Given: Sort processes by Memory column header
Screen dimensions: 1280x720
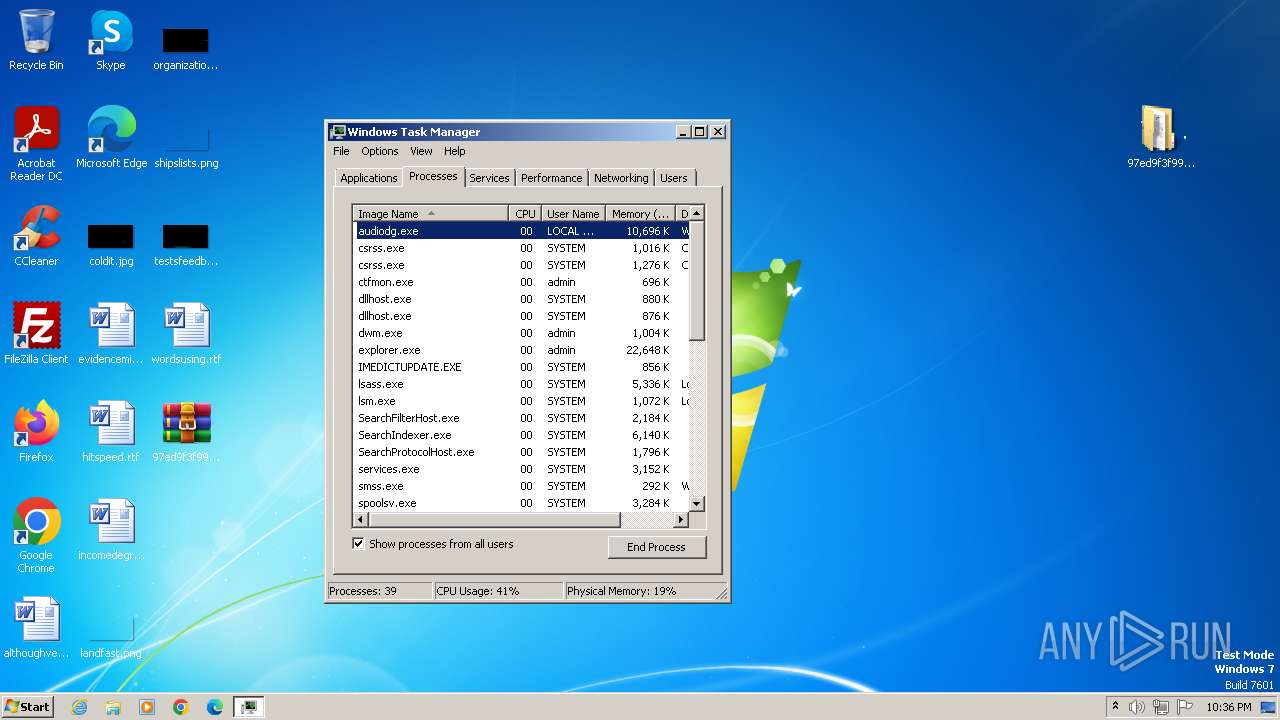Looking at the screenshot, I should tap(641, 213).
